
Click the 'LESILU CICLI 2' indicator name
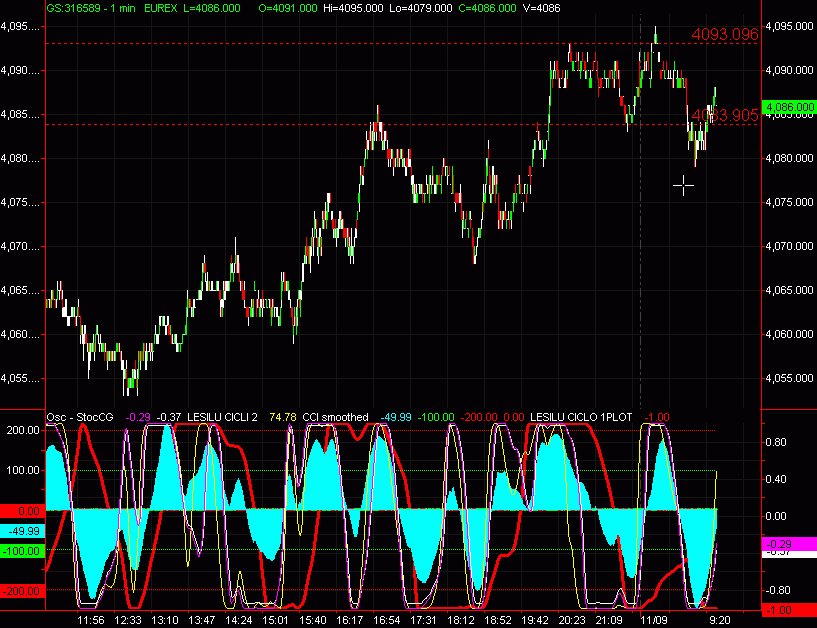tap(222, 417)
